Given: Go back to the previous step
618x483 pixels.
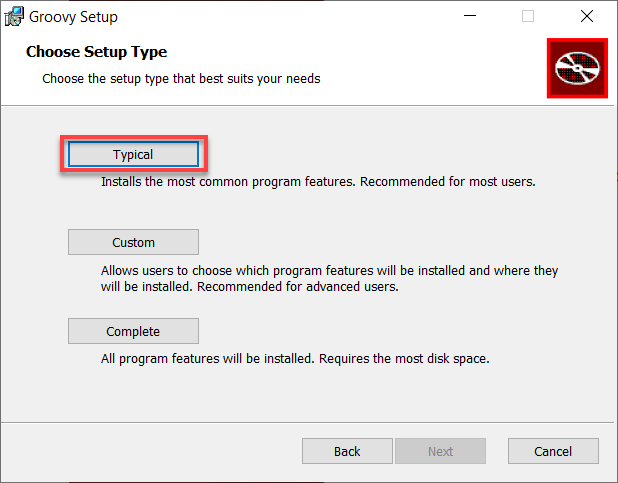Looking at the screenshot, I should point(347,451).
